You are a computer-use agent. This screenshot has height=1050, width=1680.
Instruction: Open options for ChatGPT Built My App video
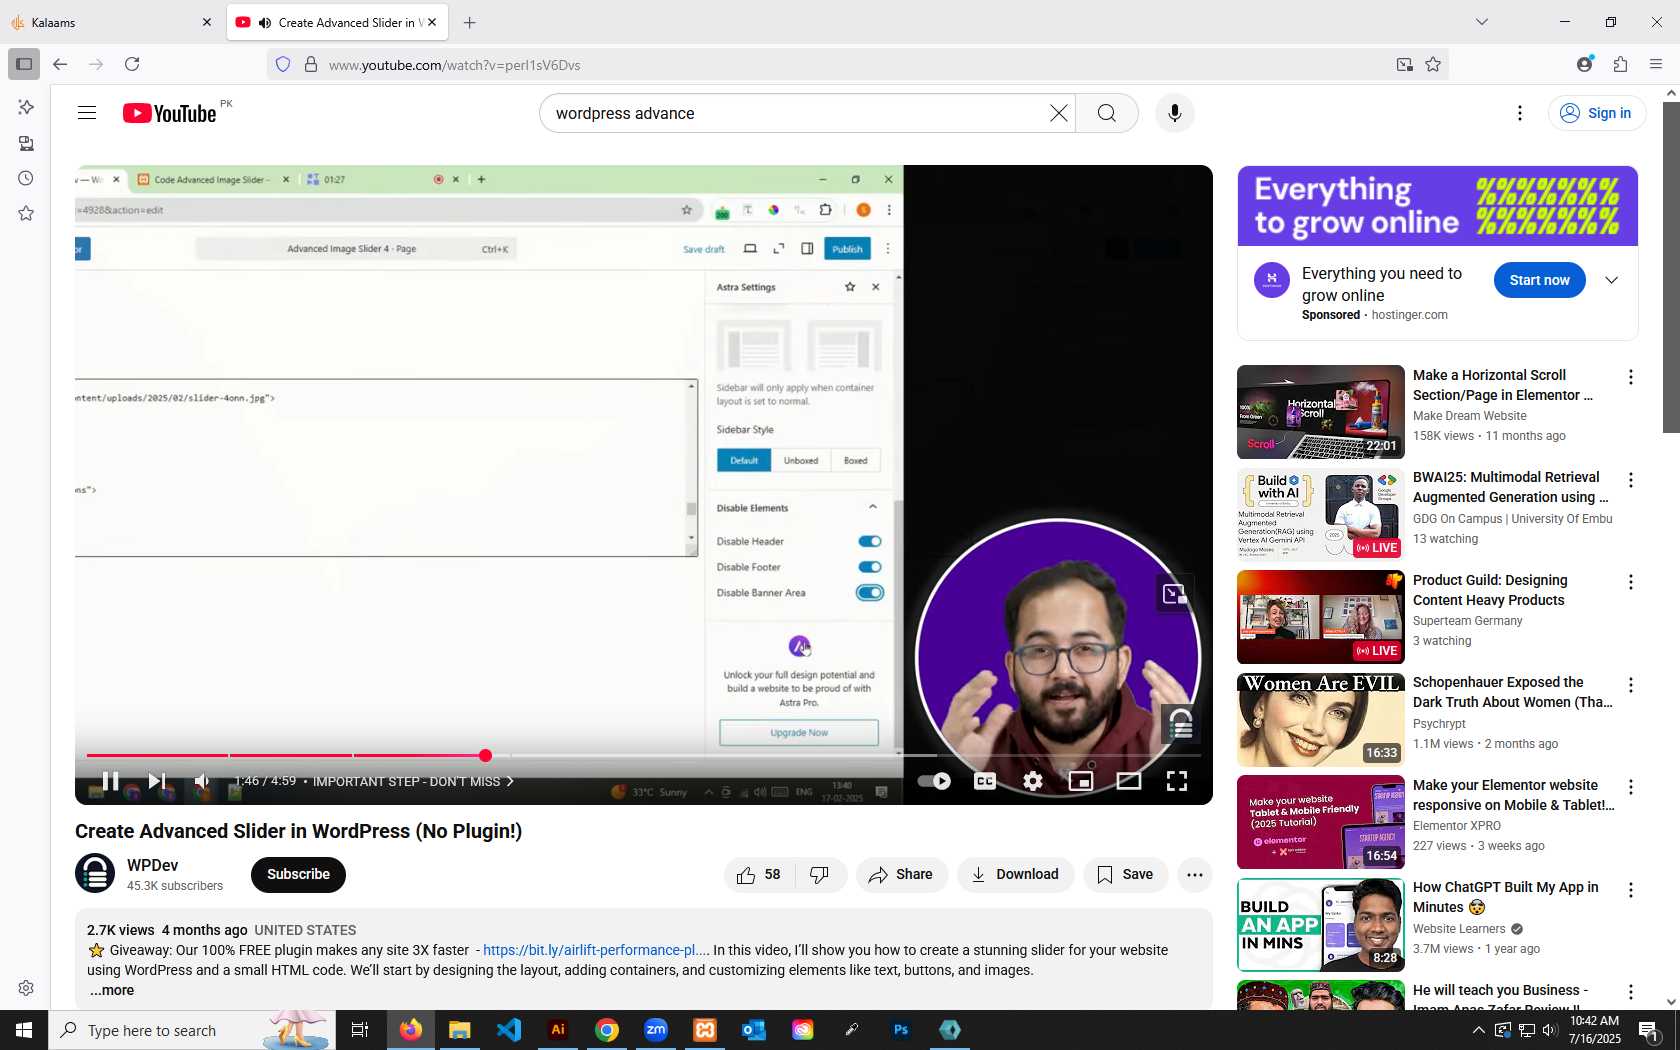coord(1630,890)
